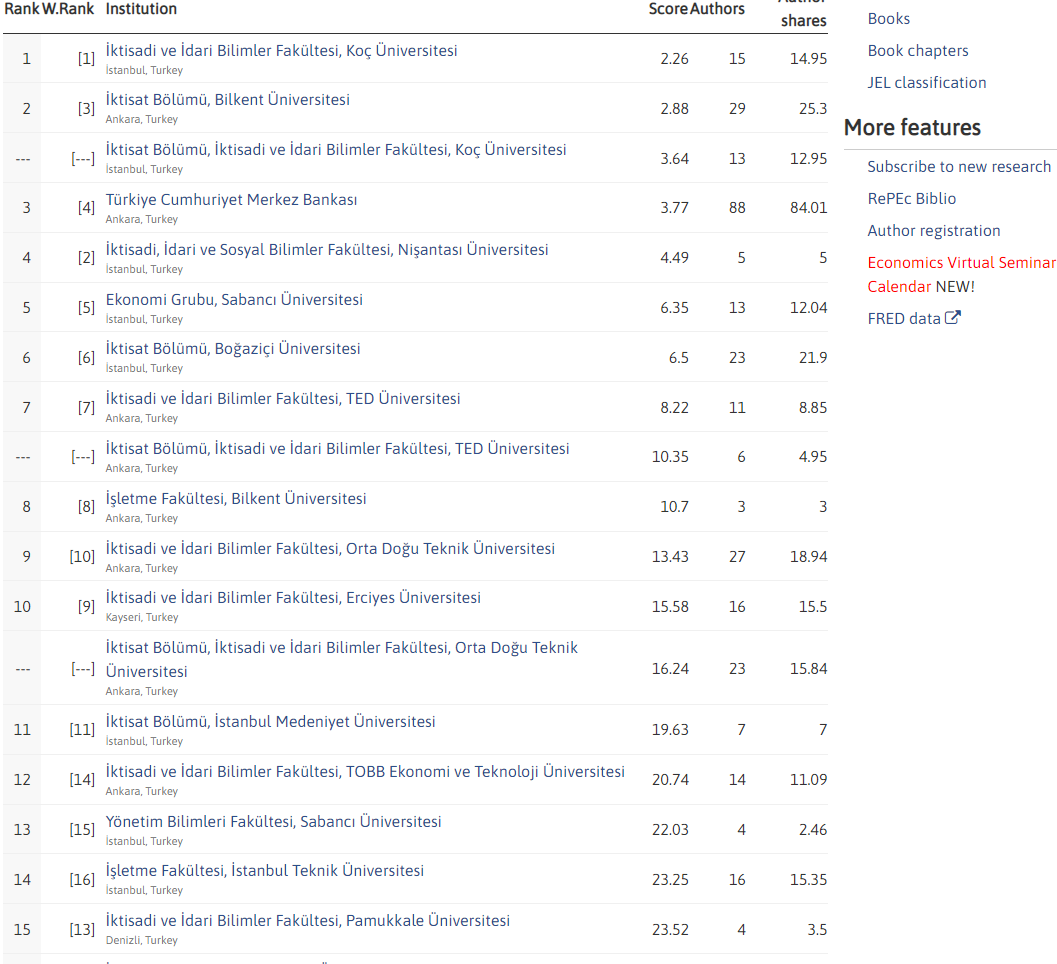Click the Denizli, Turkey location text
1057x964 pixels.
[142, 940]
